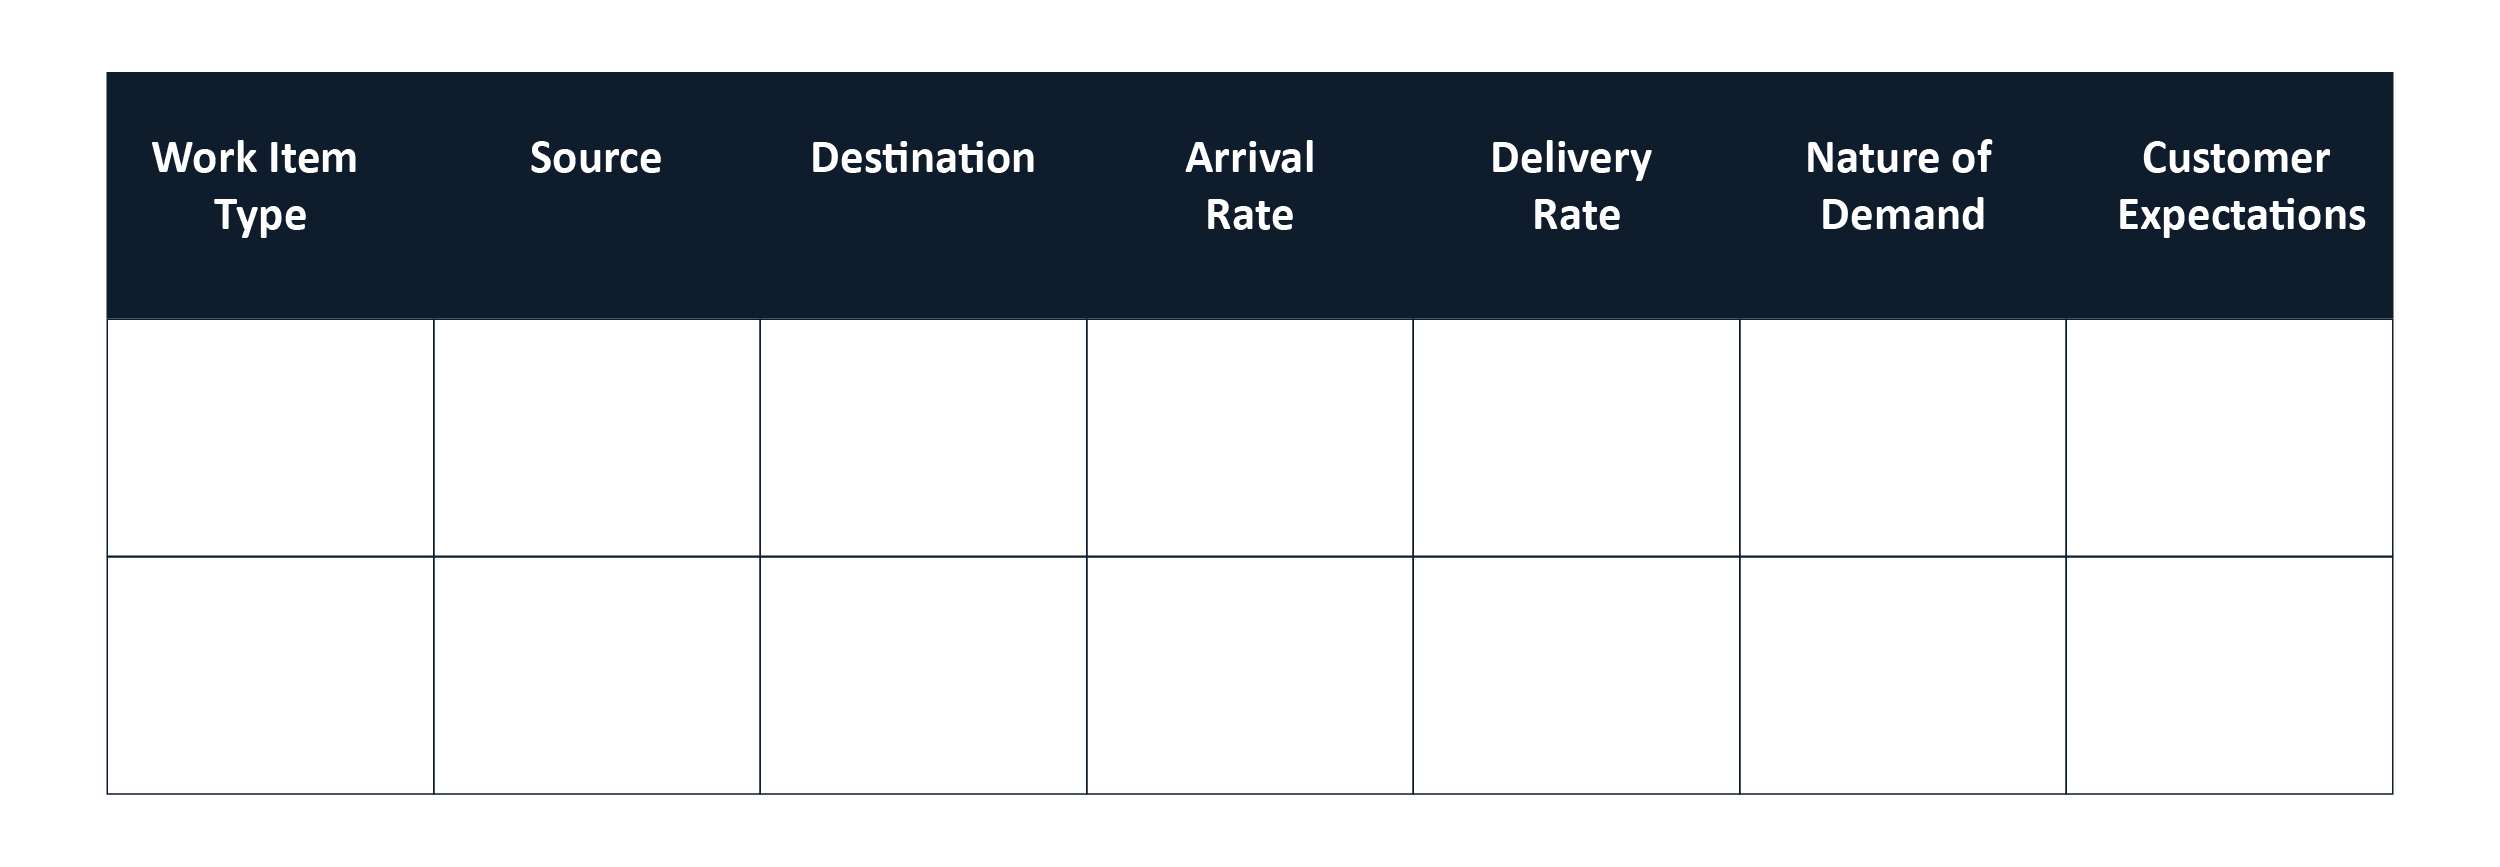Select the Nature of Demand header

[1903, 195]
